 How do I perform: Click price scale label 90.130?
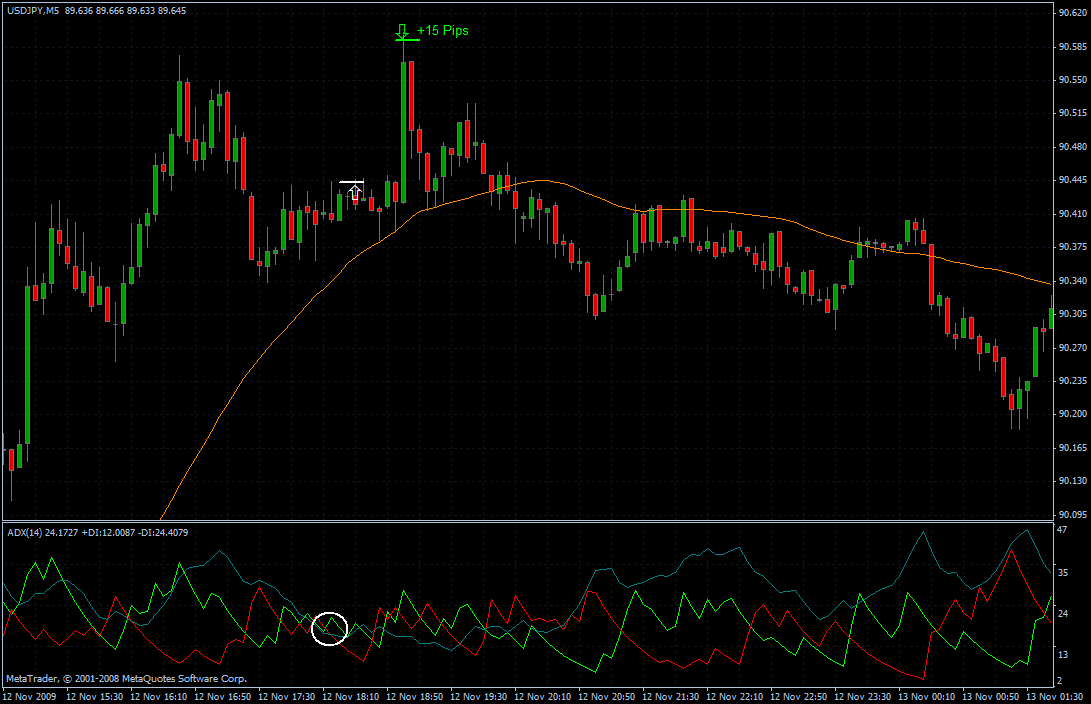(x=1073, y=481)
